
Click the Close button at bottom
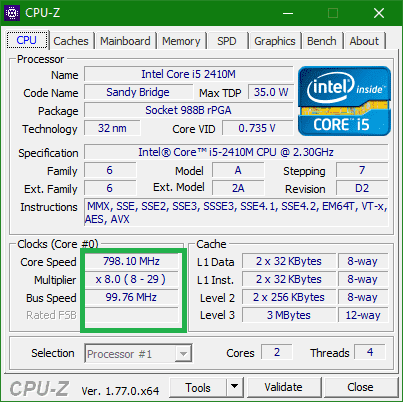pyautogui.click(x=360, y=387)
